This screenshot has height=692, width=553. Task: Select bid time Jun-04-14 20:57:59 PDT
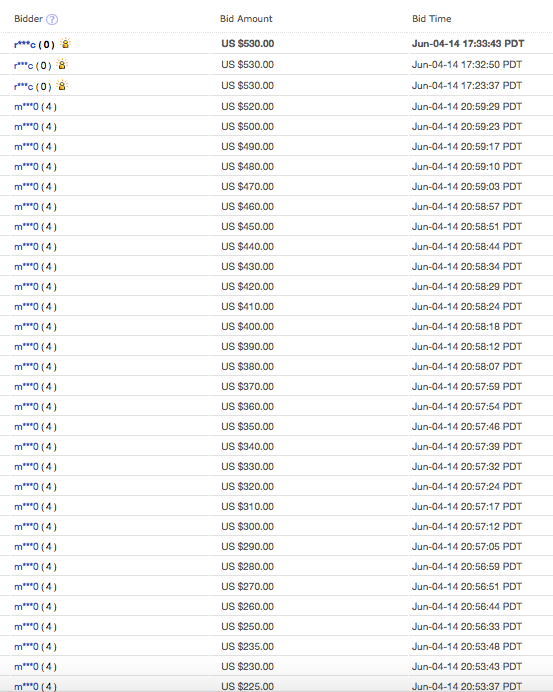pos(467,387)
